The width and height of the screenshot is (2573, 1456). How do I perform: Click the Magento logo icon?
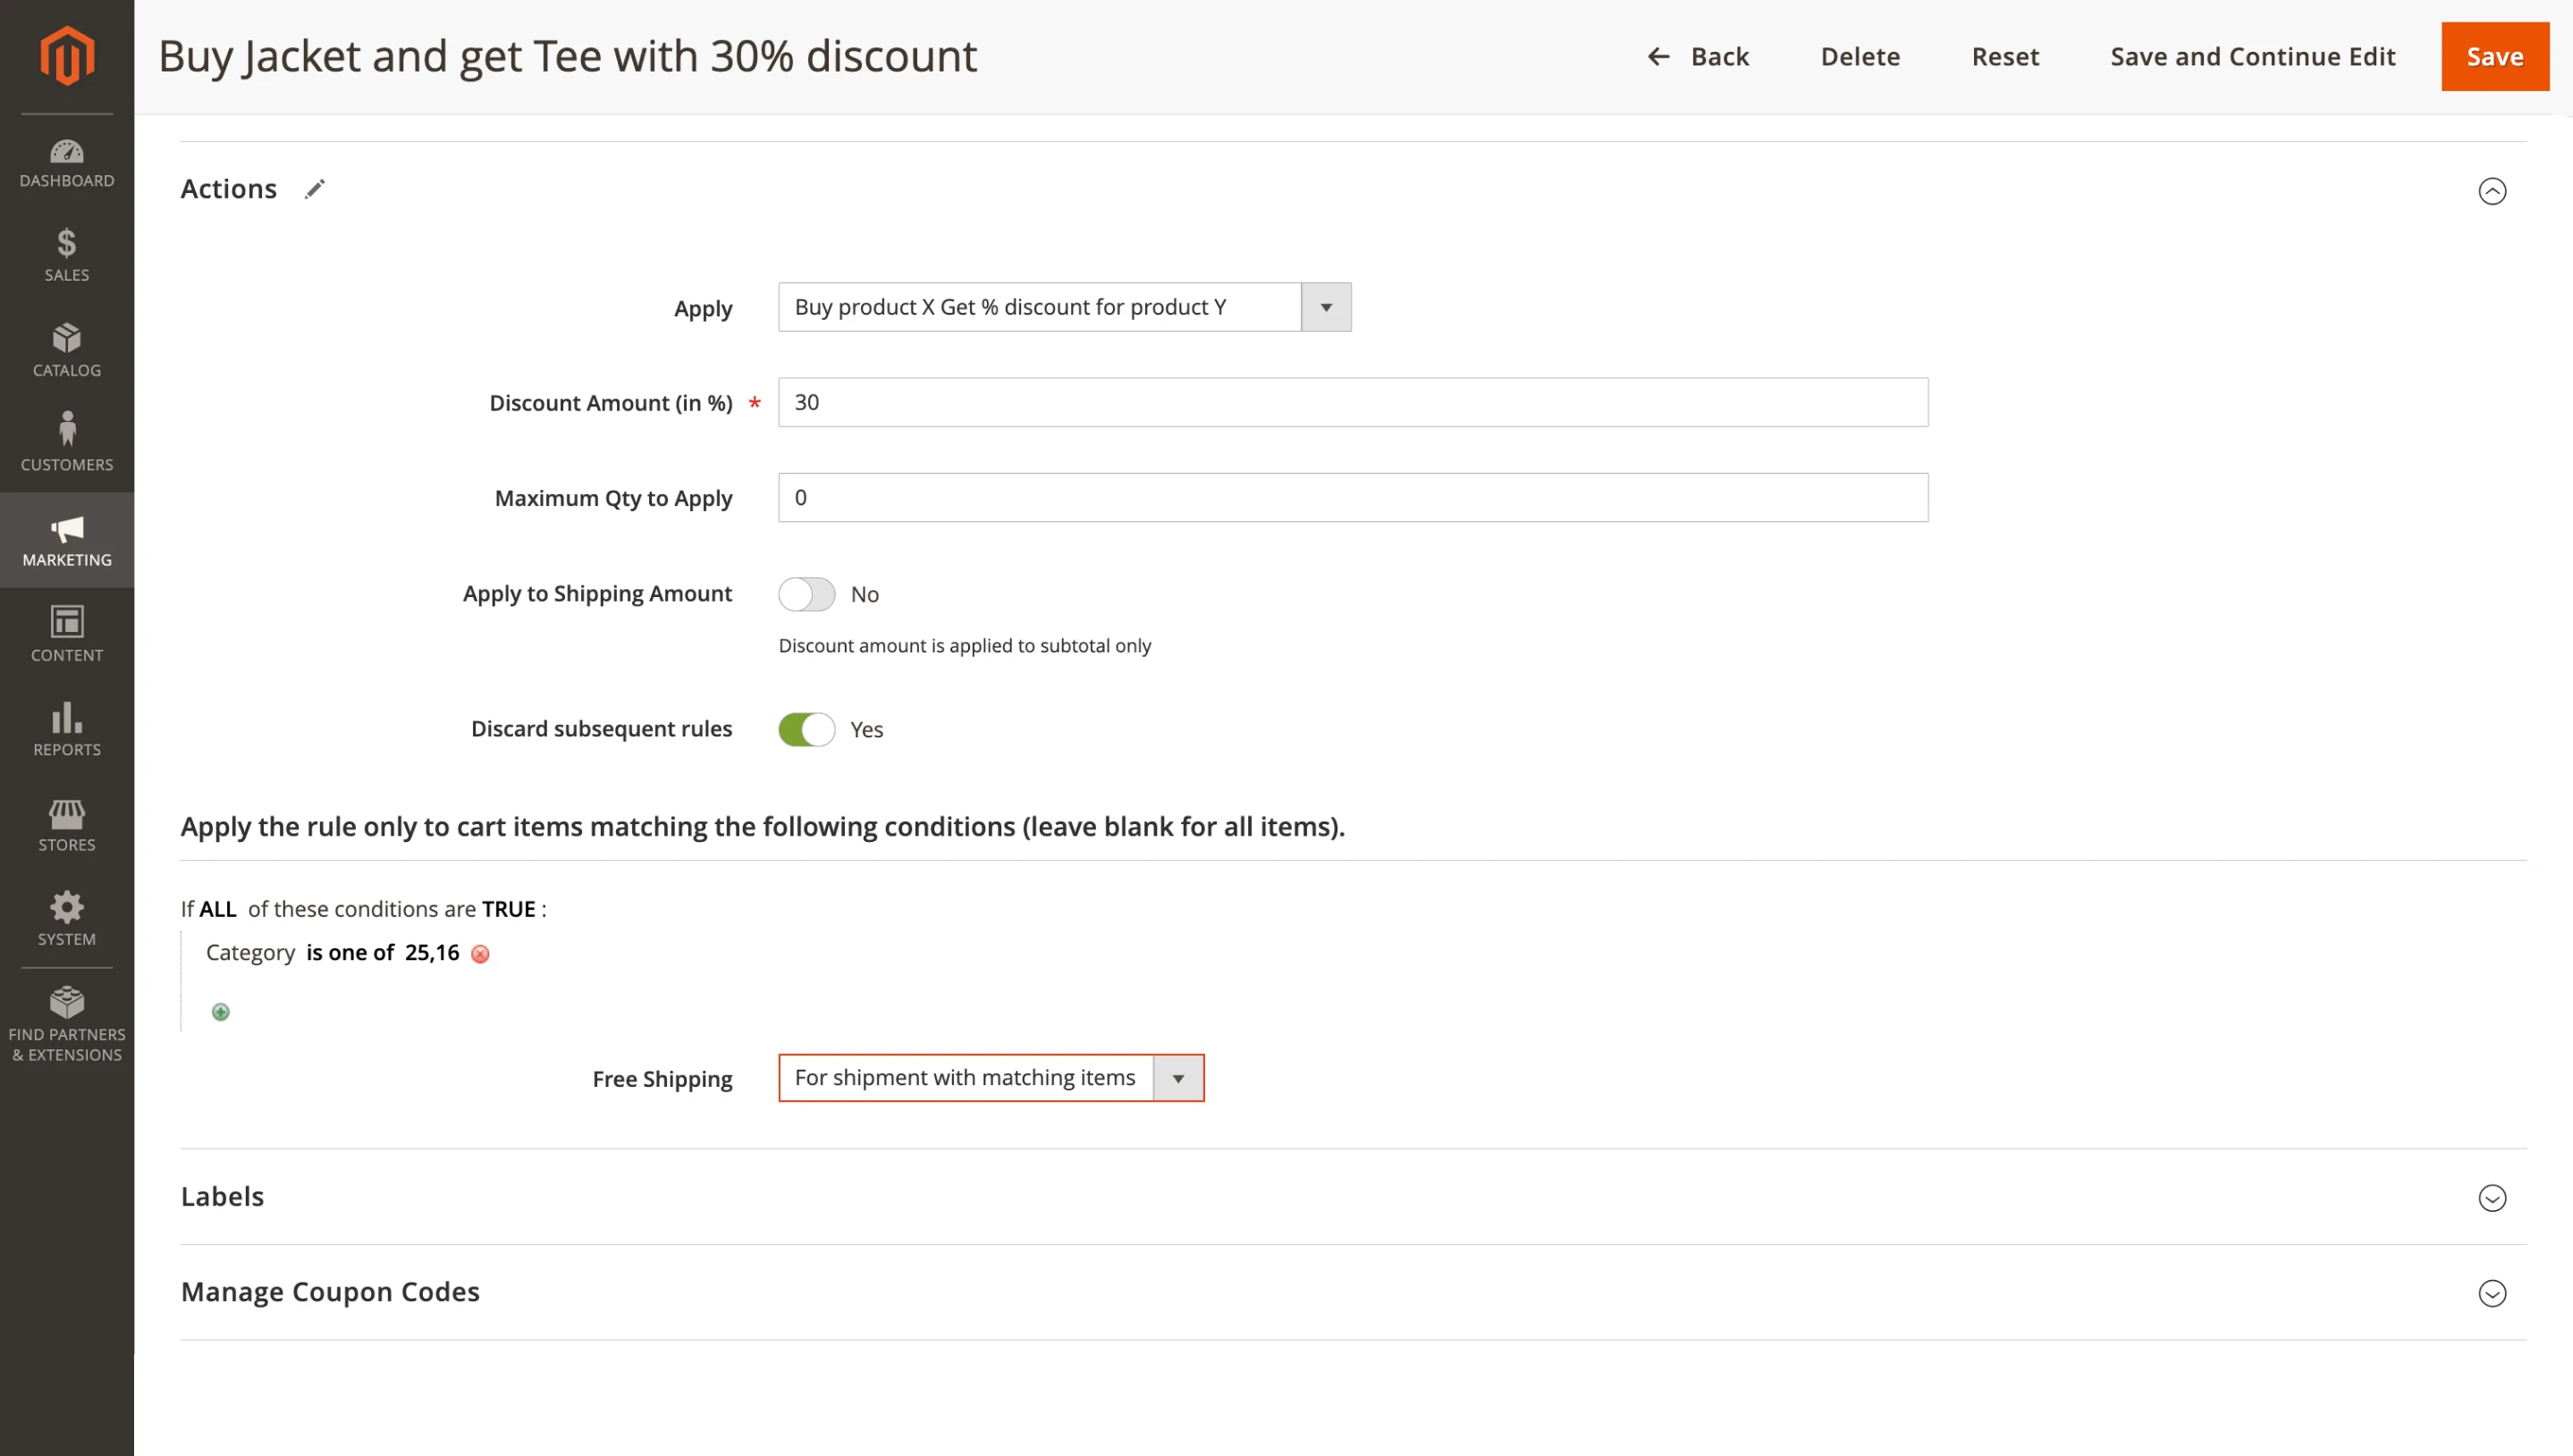[67, 56]
